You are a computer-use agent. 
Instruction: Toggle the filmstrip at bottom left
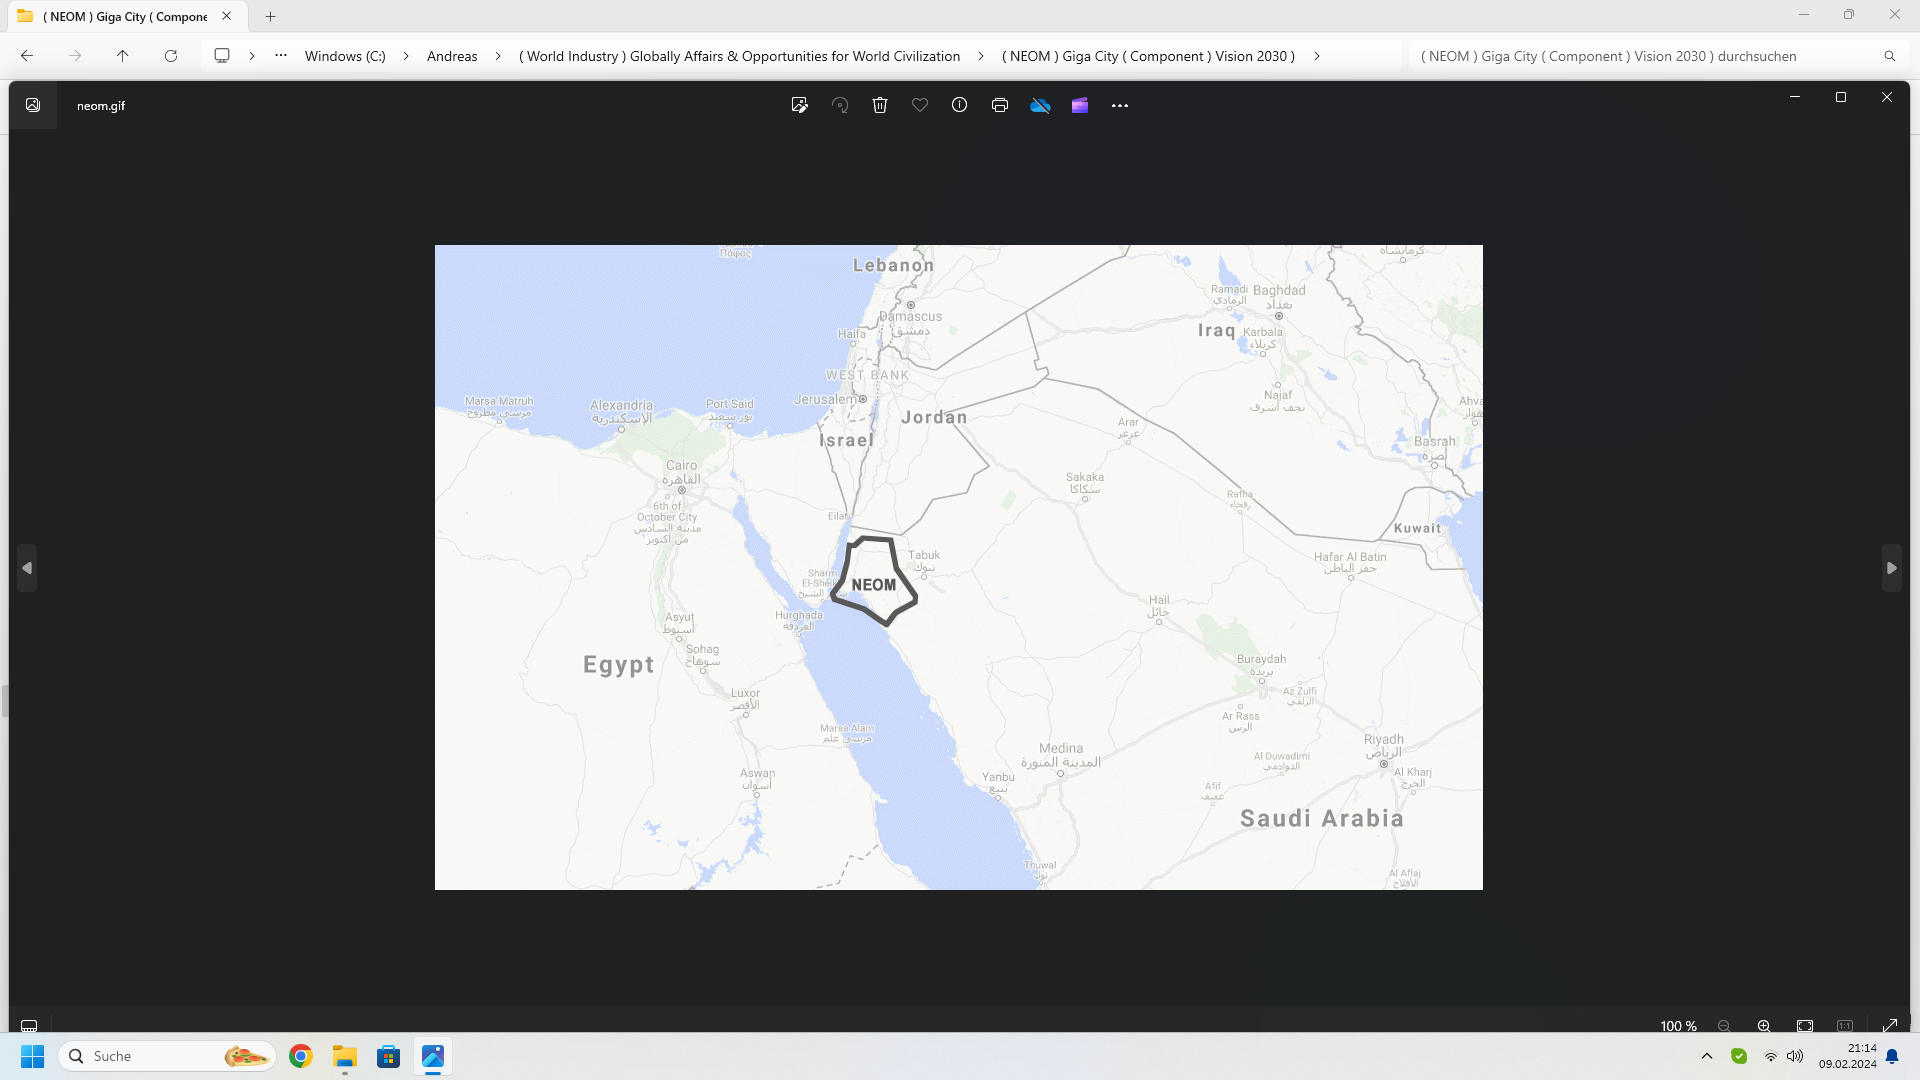tap(29, 1026)
